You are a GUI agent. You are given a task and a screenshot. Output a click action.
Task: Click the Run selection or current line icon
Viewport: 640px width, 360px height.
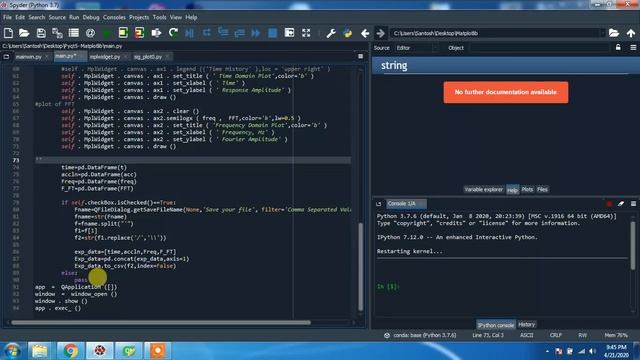click(156, 33)
